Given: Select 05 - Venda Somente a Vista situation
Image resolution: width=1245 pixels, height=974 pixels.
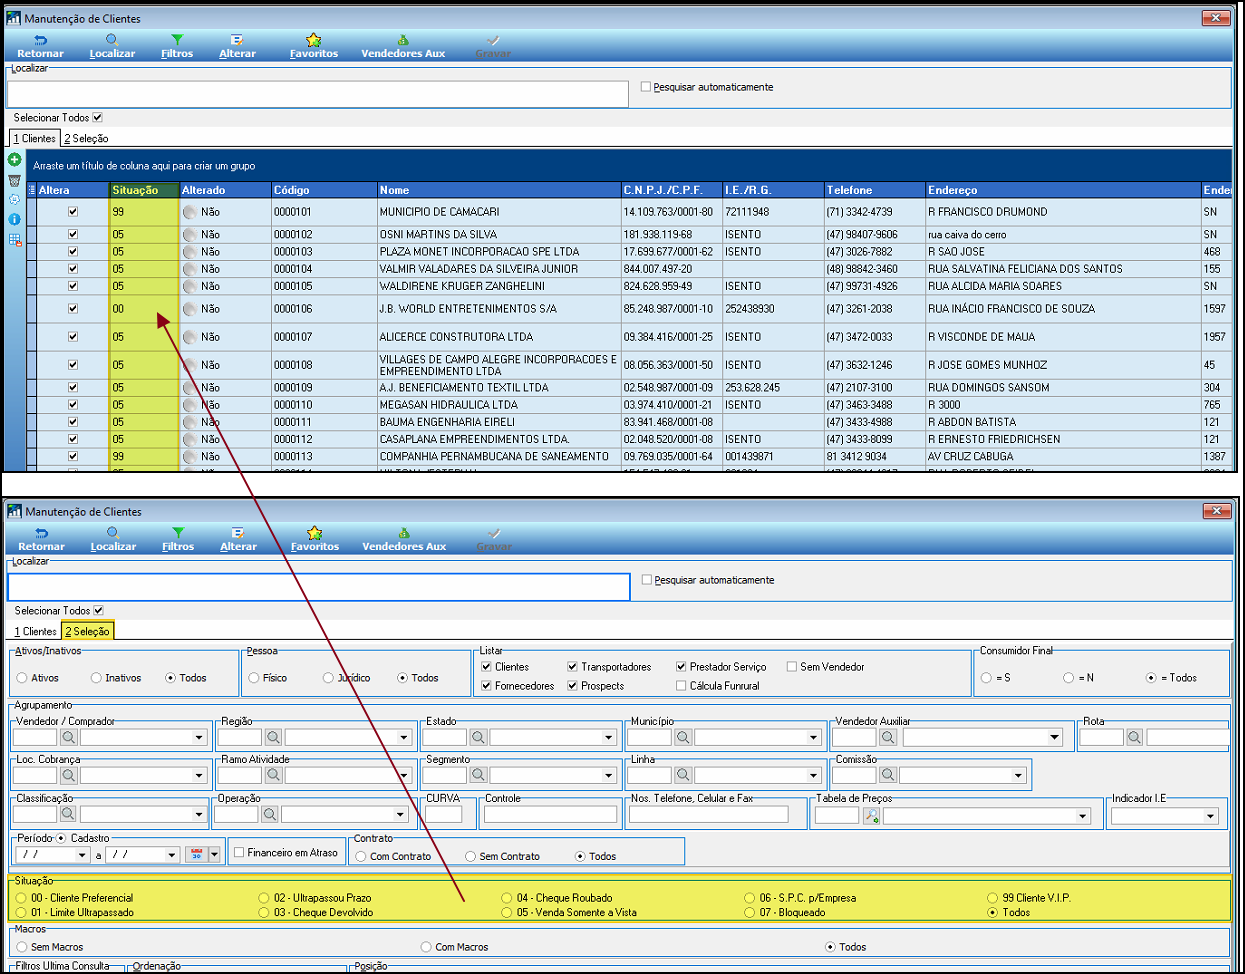Looking at the screenshot, I should [507, 912].
